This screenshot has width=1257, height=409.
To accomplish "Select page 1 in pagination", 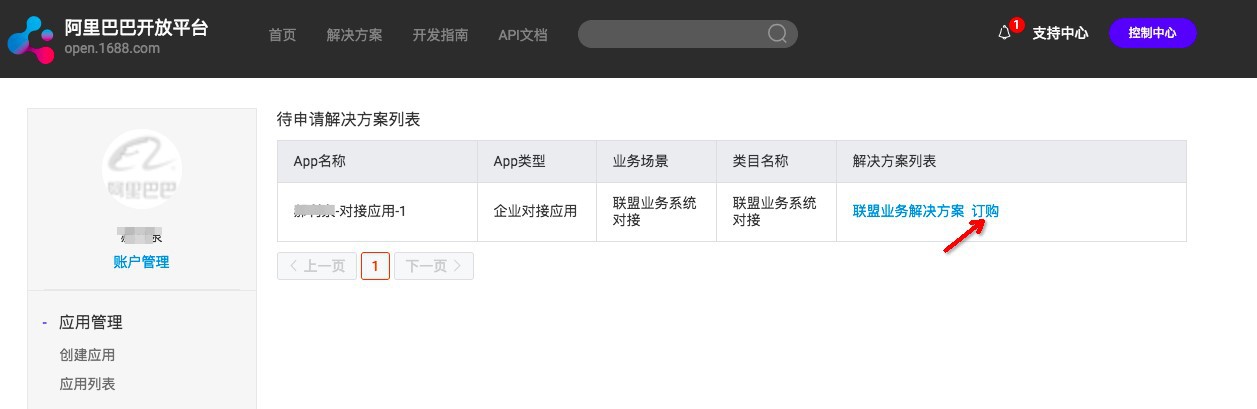I will click(375, 266).
